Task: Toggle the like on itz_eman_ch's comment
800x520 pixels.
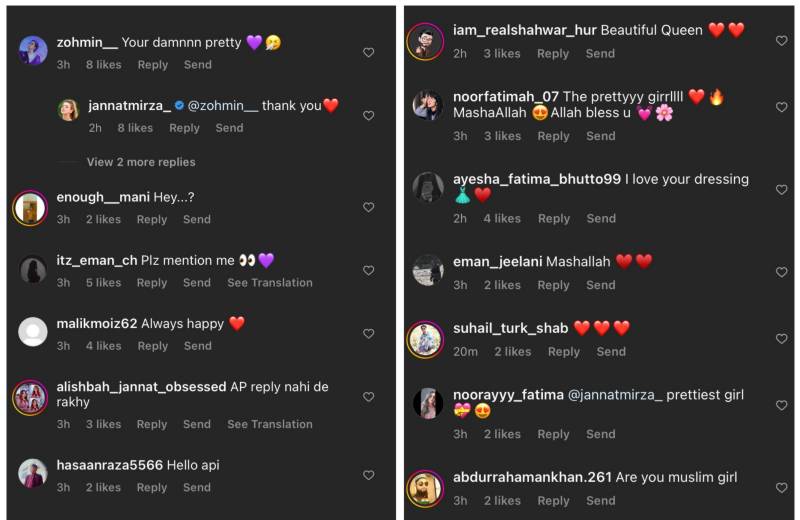Action: click(368, 270)
